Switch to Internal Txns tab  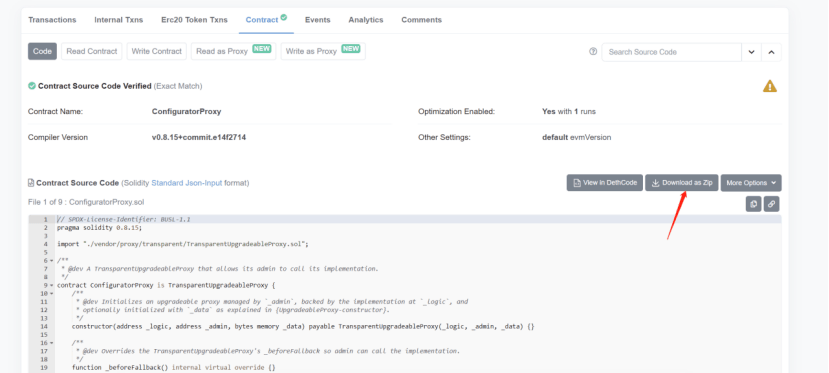[118, 20]
